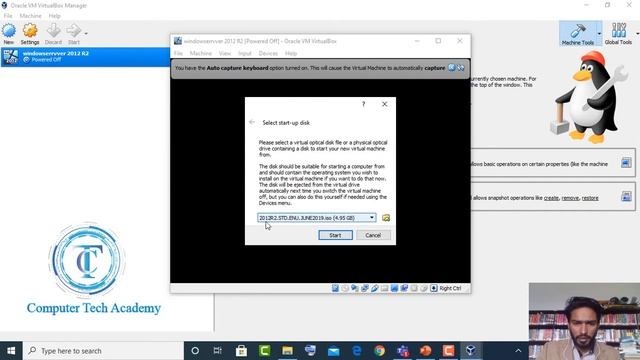Click the network adapter status bar icon
Screen dimensions: 640x360
coord(364,288)
